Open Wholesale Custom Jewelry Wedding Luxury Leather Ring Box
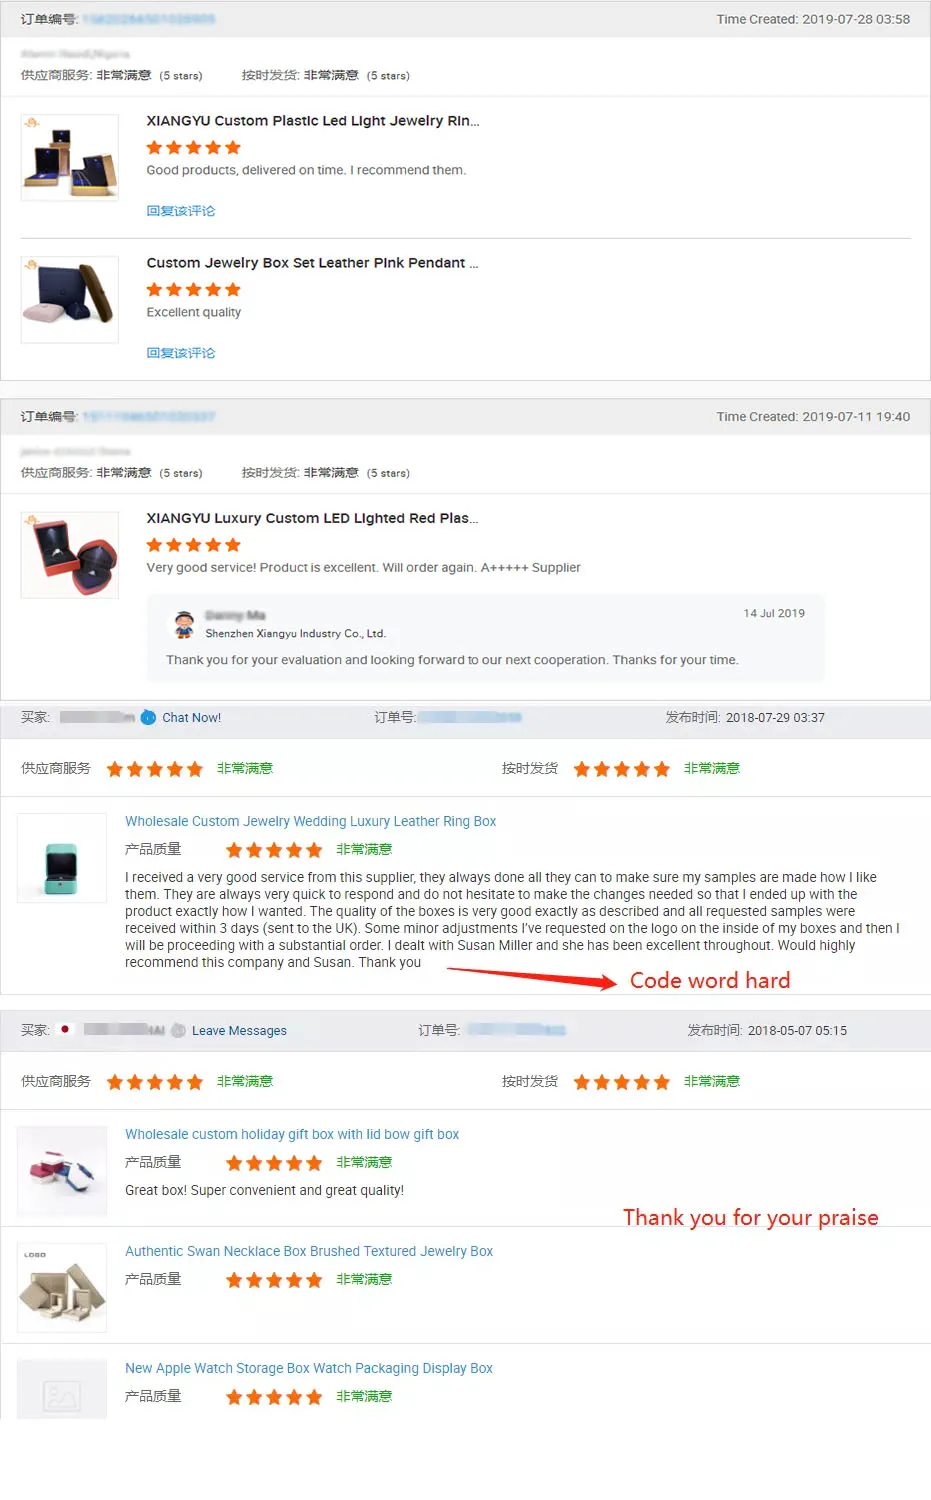This screenshot has width=931, height=1500. (310, 821)
